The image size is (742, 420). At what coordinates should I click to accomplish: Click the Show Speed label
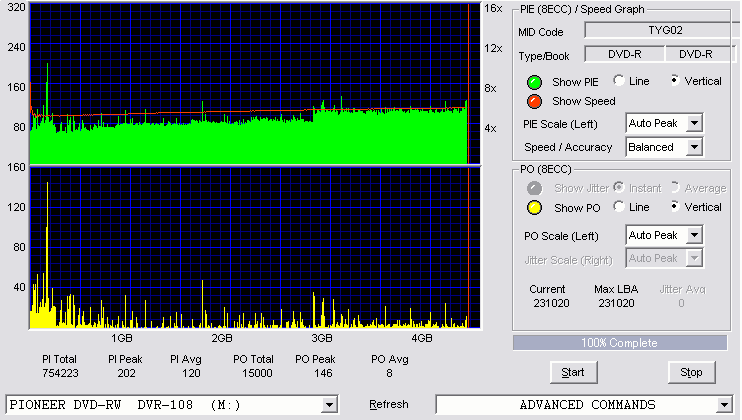point(583,101)
